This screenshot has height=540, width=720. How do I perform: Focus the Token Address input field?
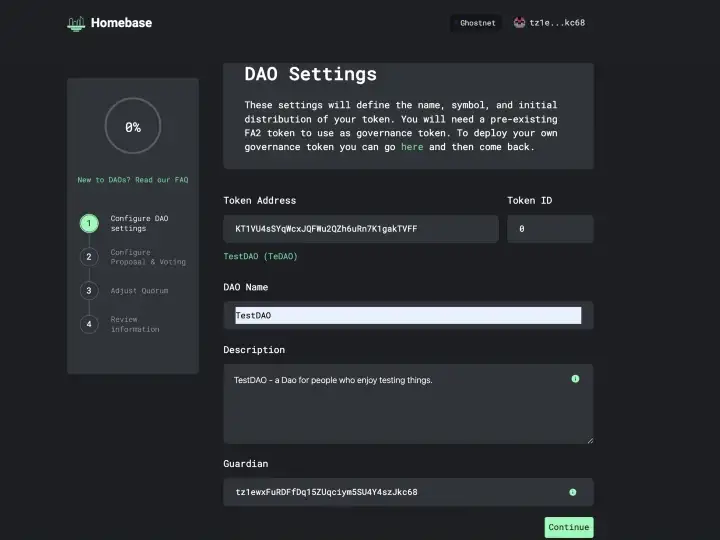pos(360,229)
